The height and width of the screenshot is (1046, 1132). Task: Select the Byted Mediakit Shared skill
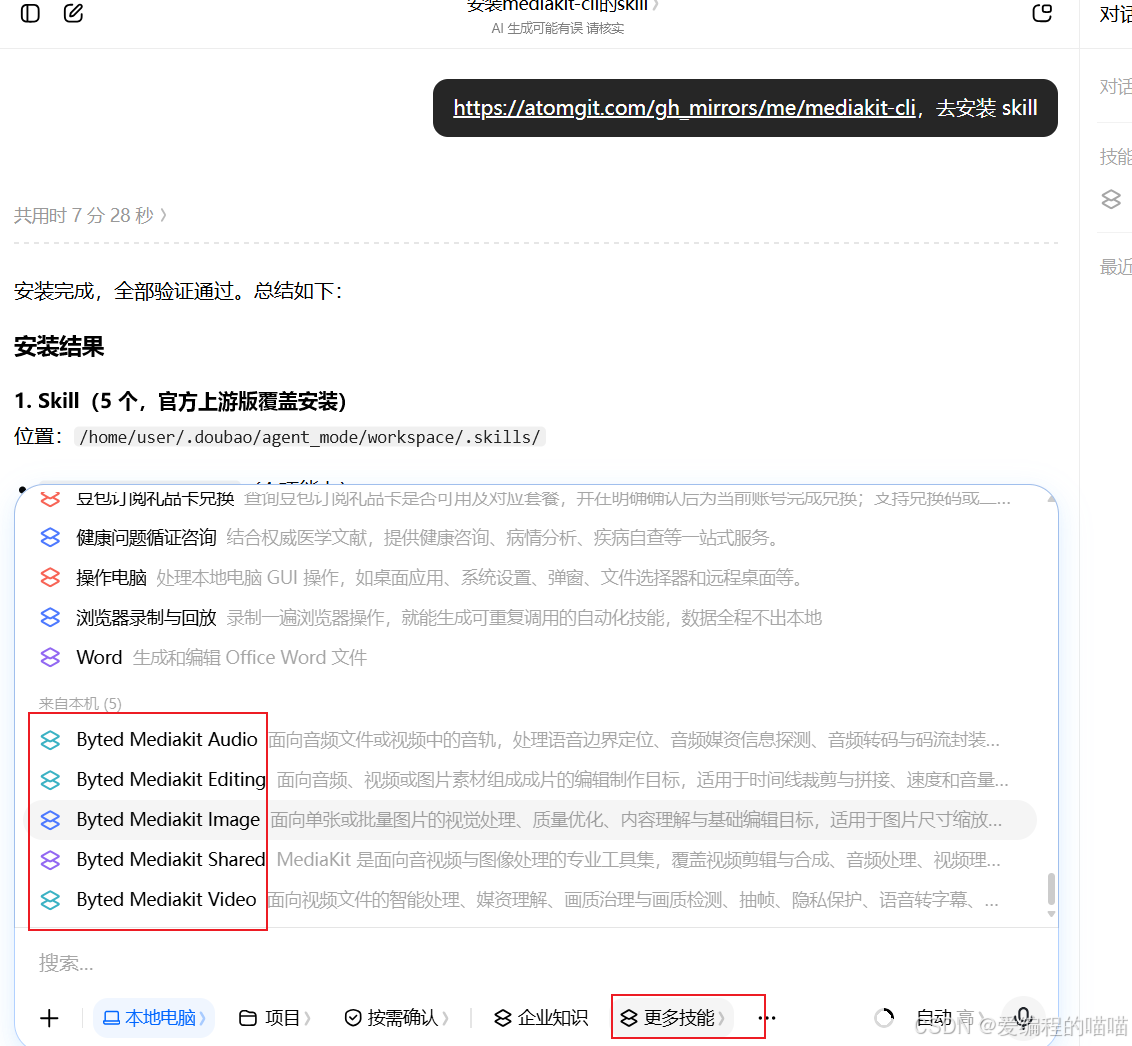coord(533,860)
